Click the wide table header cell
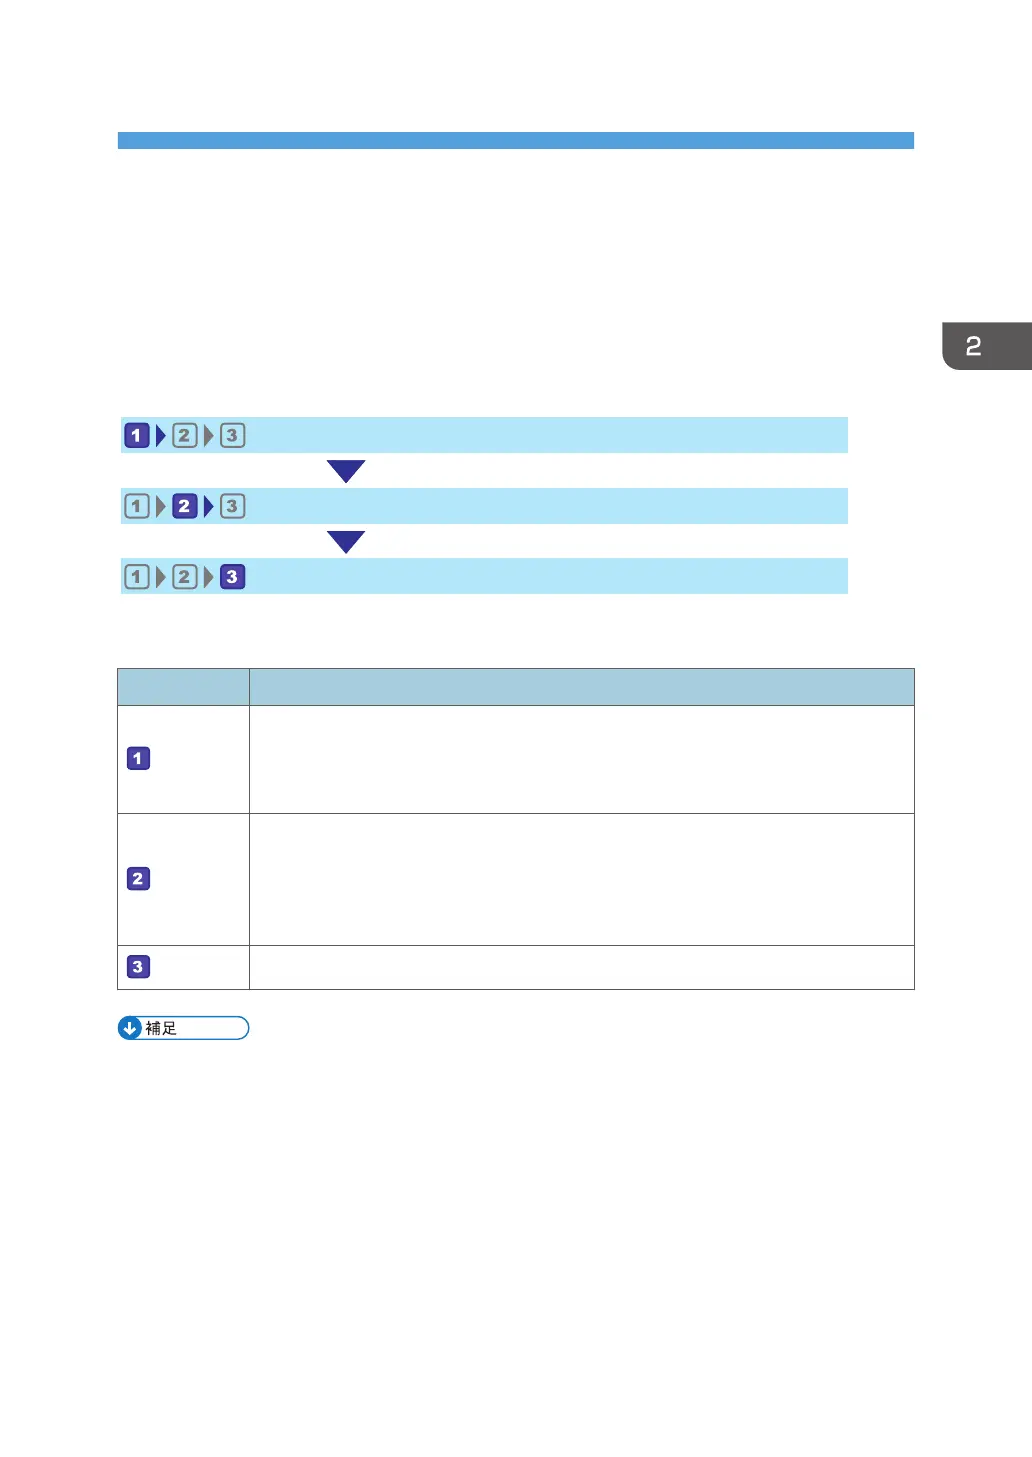The height and width of the screenshot is (1457, 1032). (x=581, y=687)
